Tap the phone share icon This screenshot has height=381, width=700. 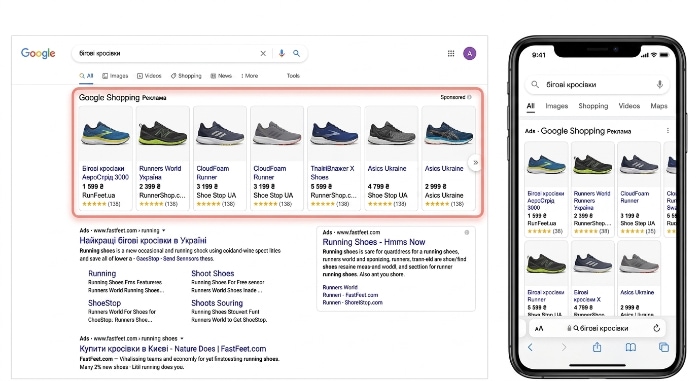[x=597, y=347]
